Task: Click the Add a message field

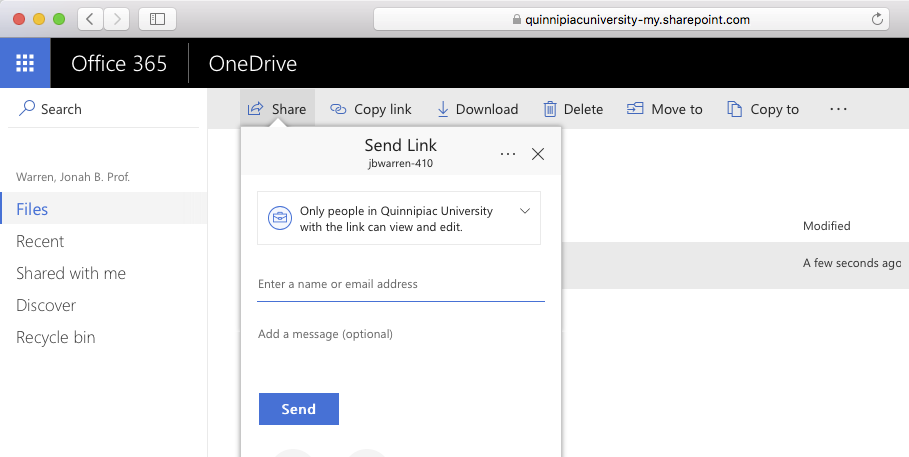Action: pos(400,335)
